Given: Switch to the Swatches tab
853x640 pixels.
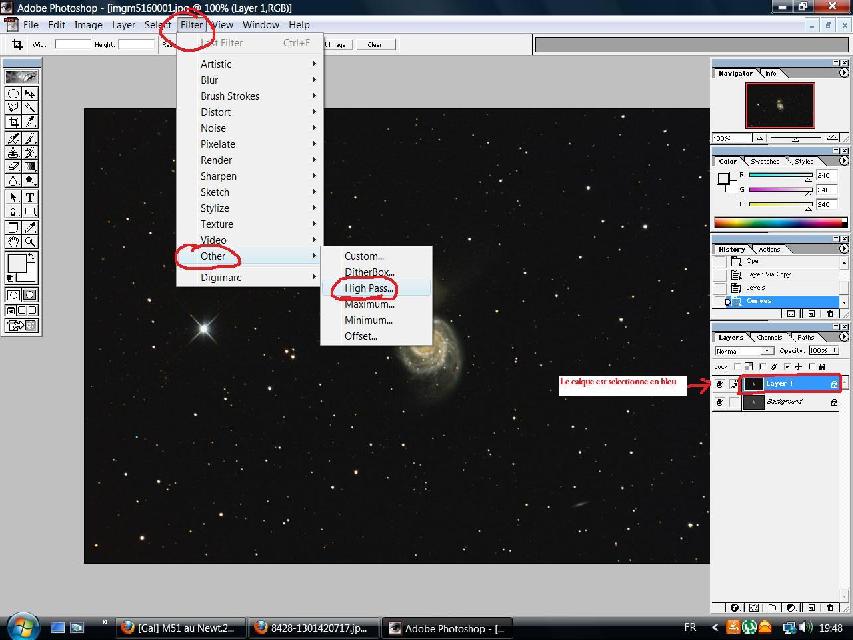Looking at the screenshot, I should pos(764,161).
